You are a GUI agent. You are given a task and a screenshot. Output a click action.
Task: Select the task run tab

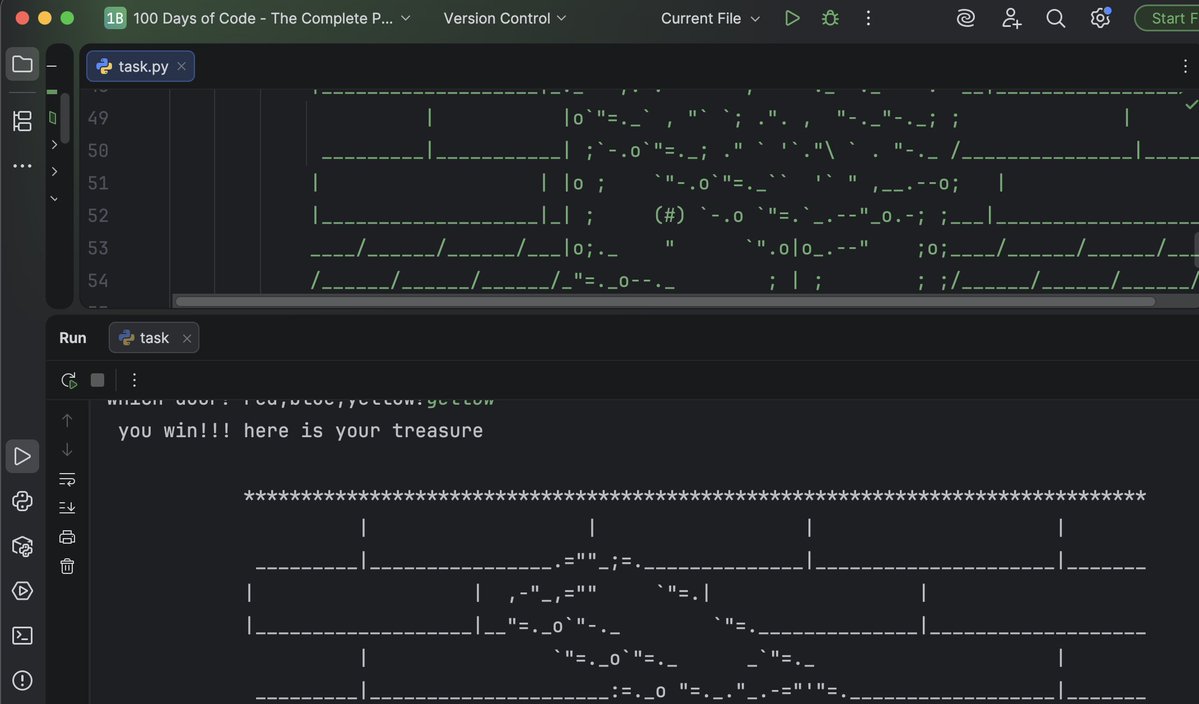[x=154, y=338]
